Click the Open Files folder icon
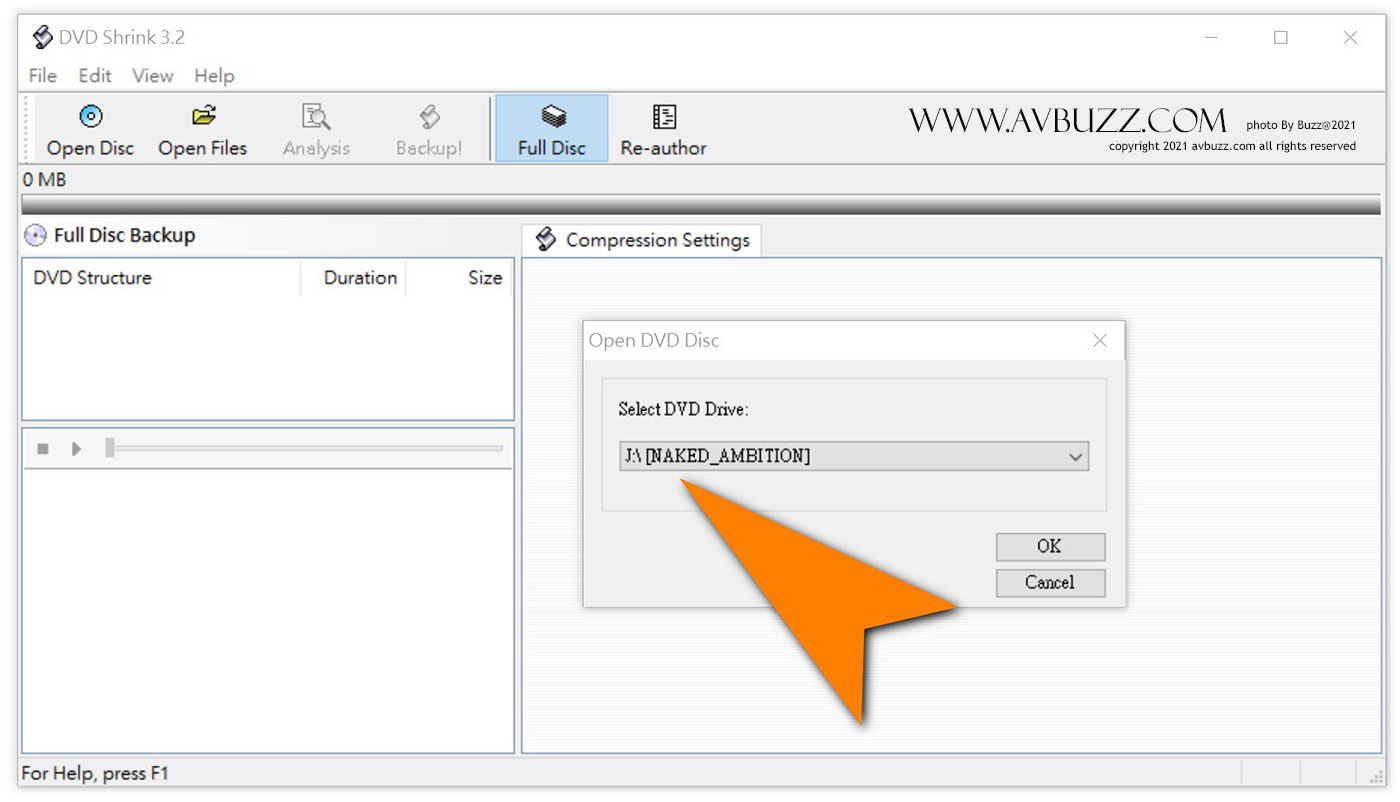 click(203, 117)
